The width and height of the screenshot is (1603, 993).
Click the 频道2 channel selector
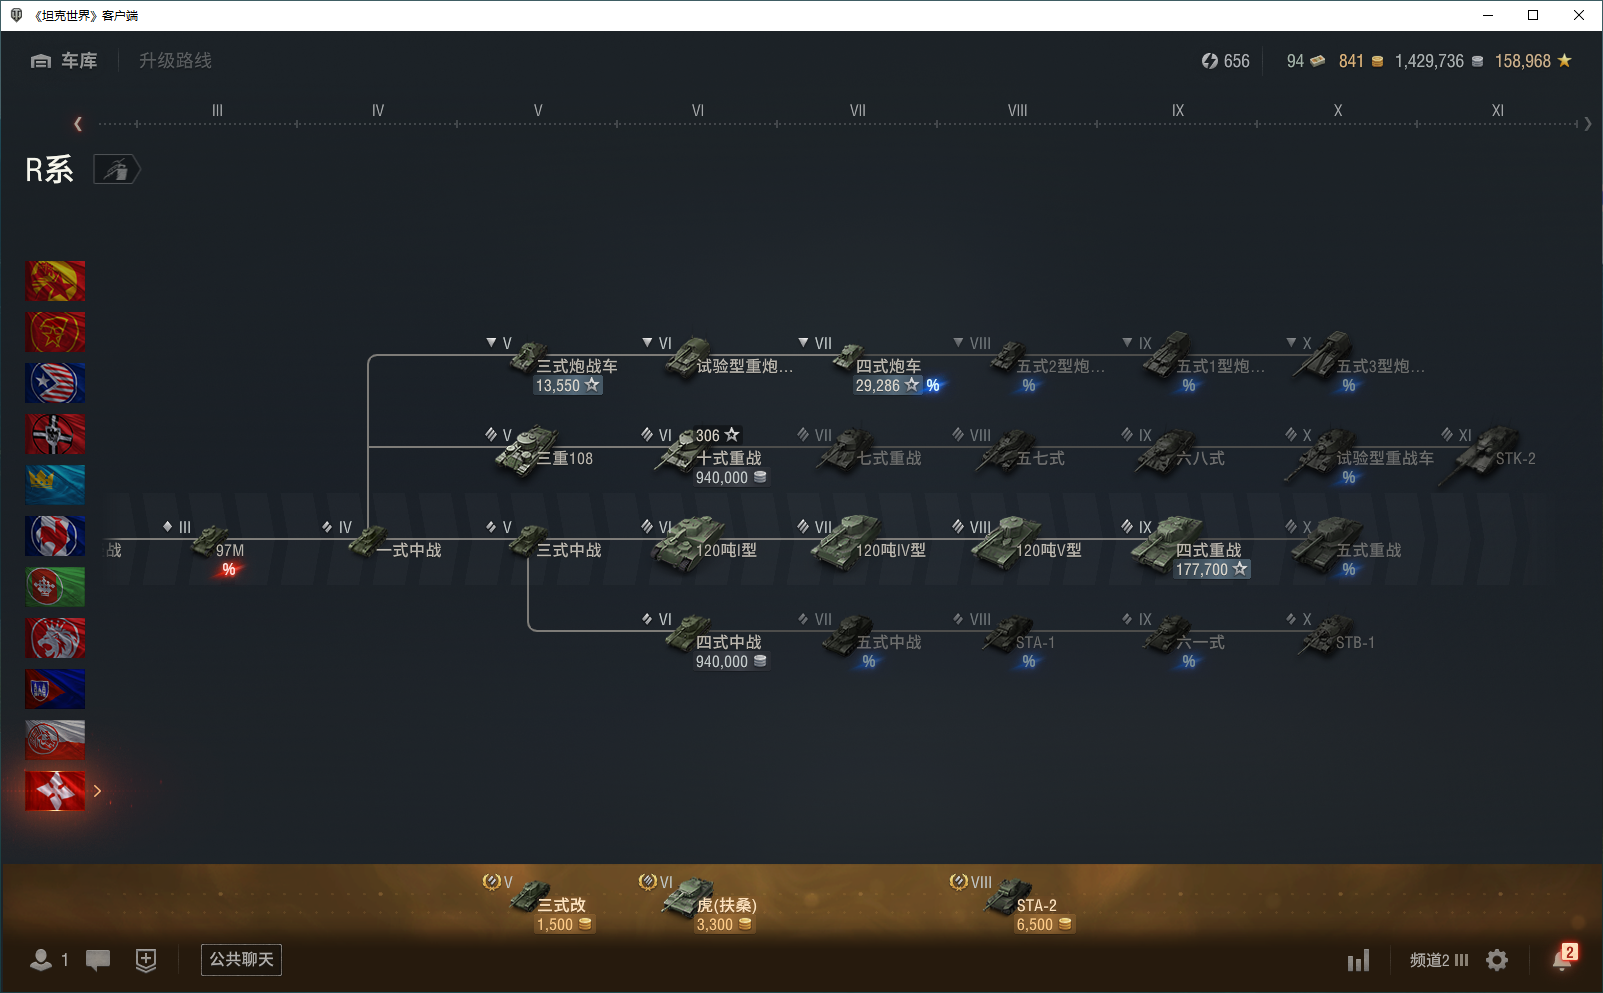1438,960
